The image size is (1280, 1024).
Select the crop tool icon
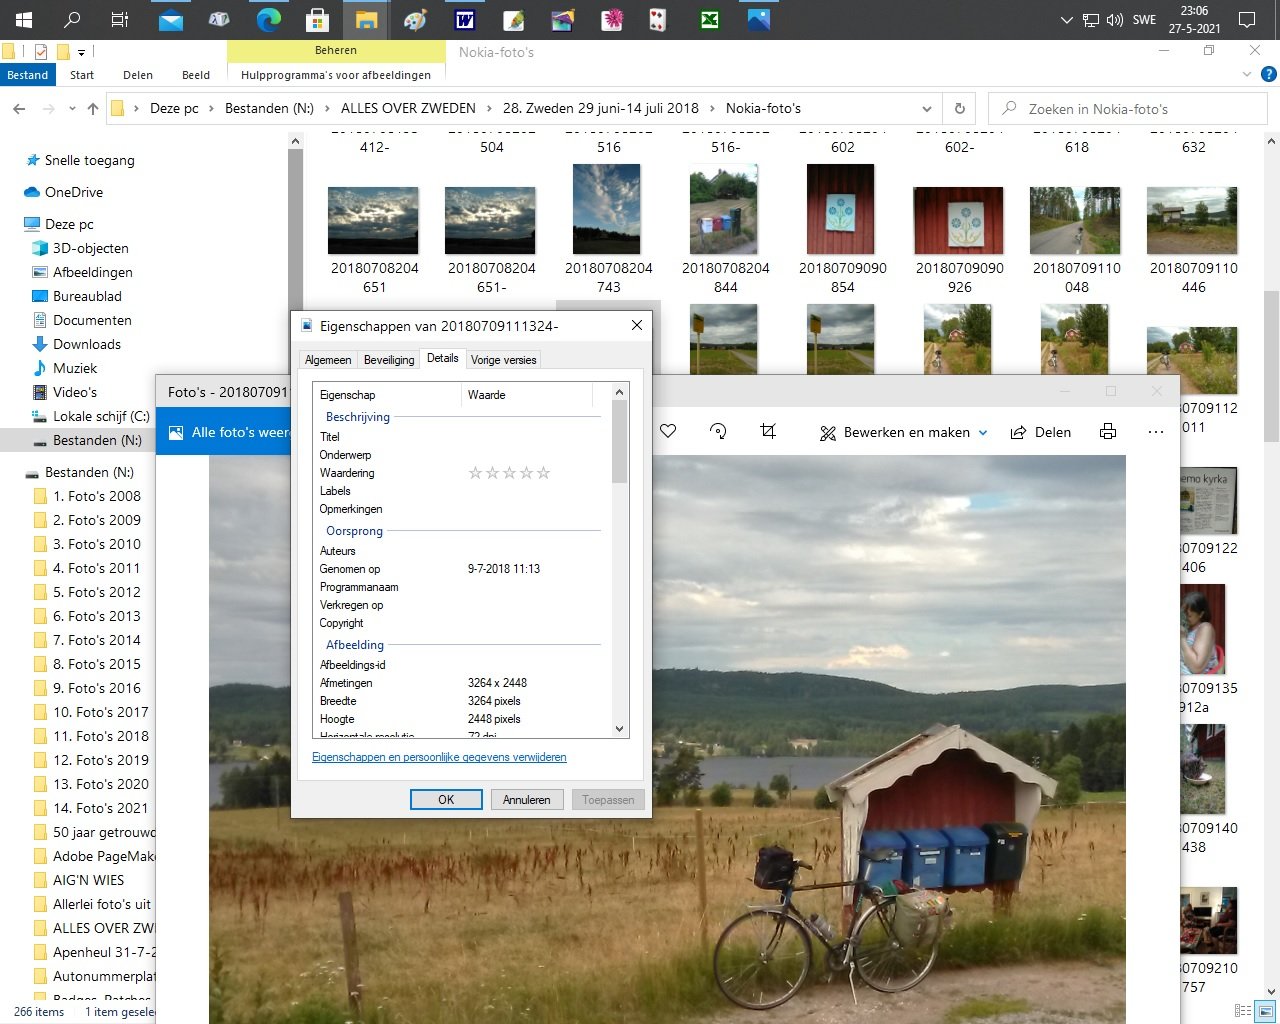pyautogui.click(x=768, y=431)
